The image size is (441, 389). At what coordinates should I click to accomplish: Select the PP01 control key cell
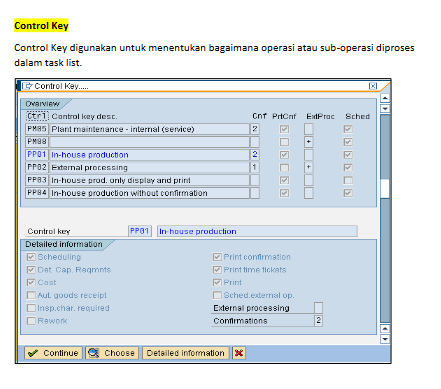tap(37, 154)
